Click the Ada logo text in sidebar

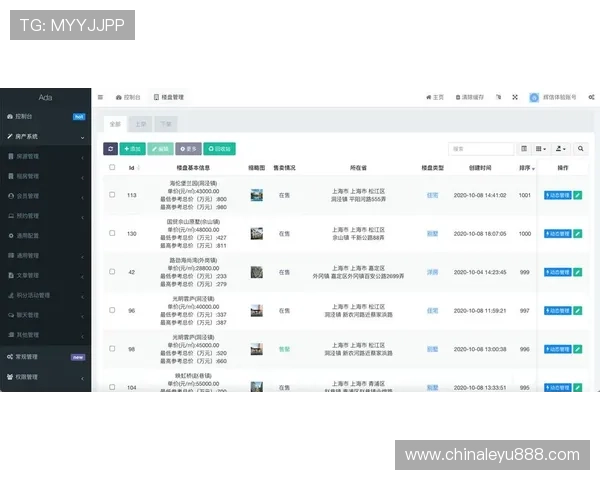[x=45, y=97]
